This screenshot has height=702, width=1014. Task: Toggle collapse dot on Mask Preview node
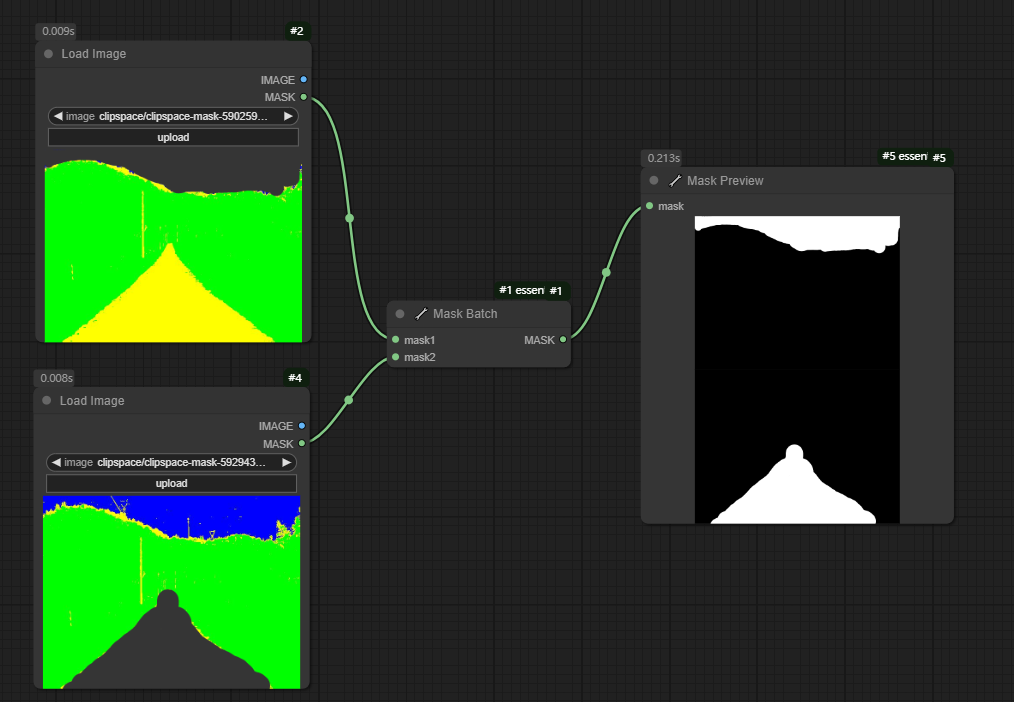(x=654, y=181)
